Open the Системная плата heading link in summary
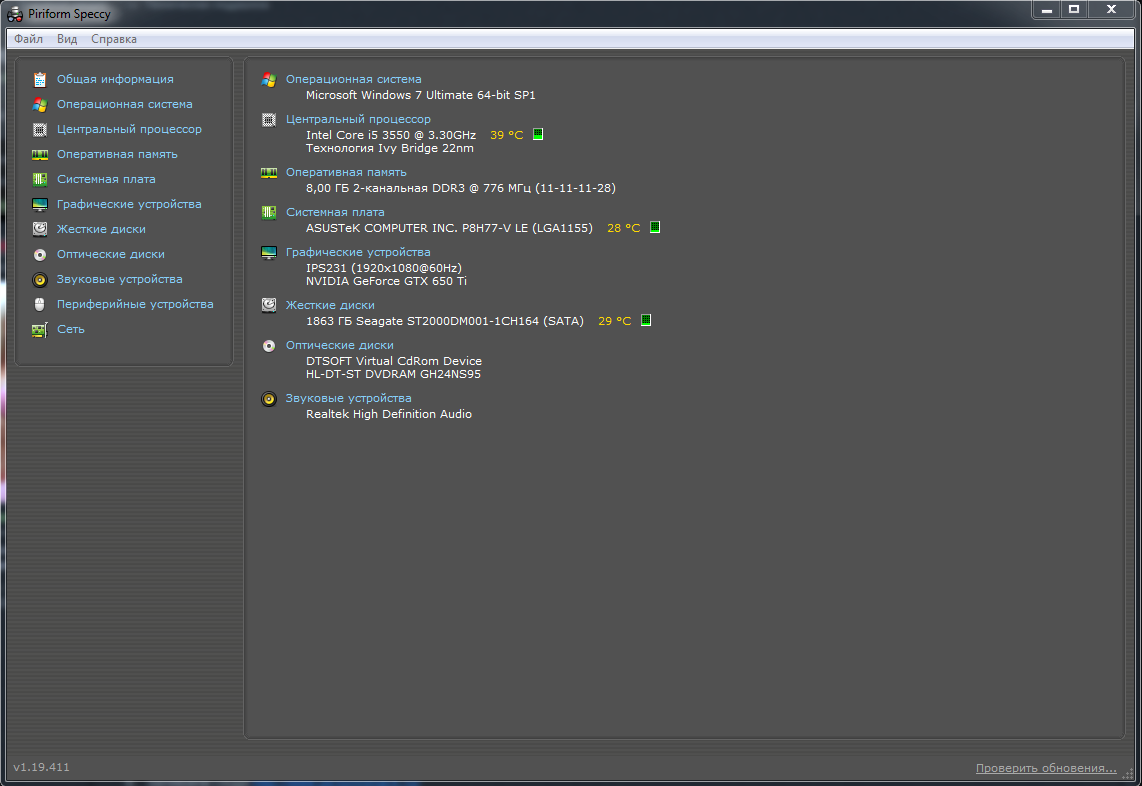The height and width of the screenshot is (786, 1142). click(x=335, y=212)
